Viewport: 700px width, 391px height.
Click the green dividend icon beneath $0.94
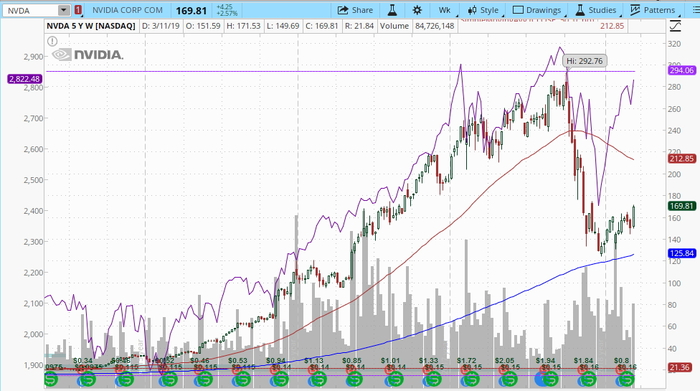pyautogui.click(x=281, y=380)
